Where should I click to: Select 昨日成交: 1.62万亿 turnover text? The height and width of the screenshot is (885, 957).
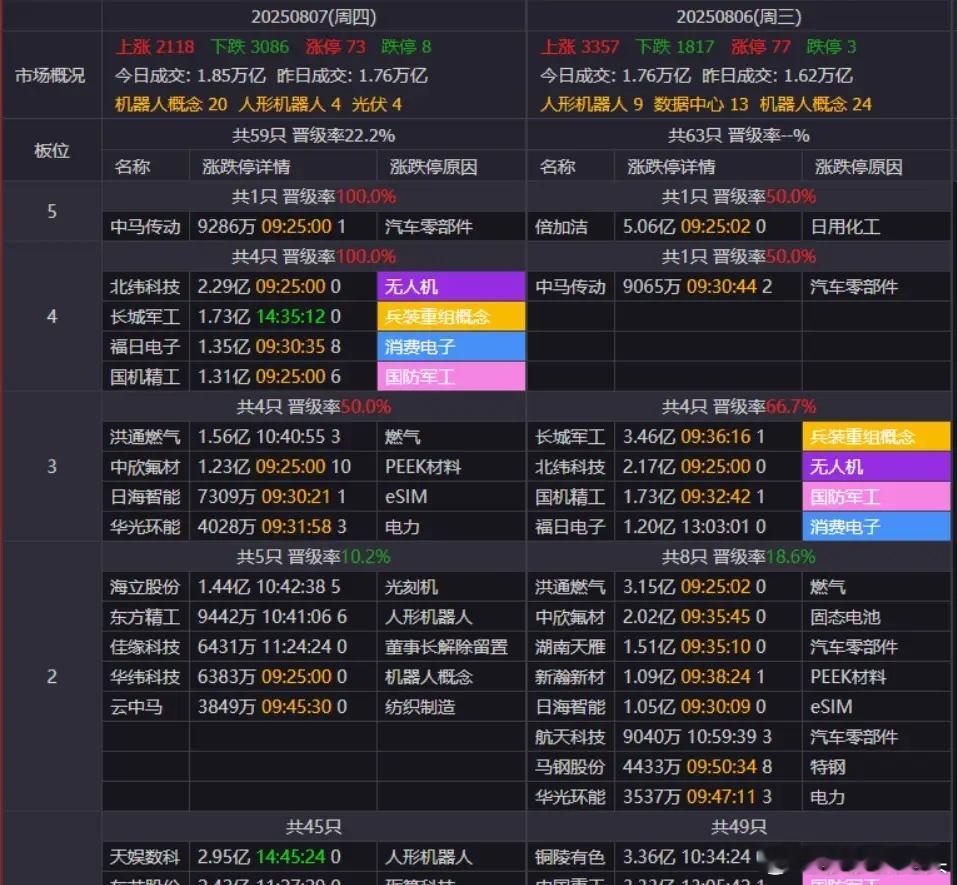tap(777, 76)
